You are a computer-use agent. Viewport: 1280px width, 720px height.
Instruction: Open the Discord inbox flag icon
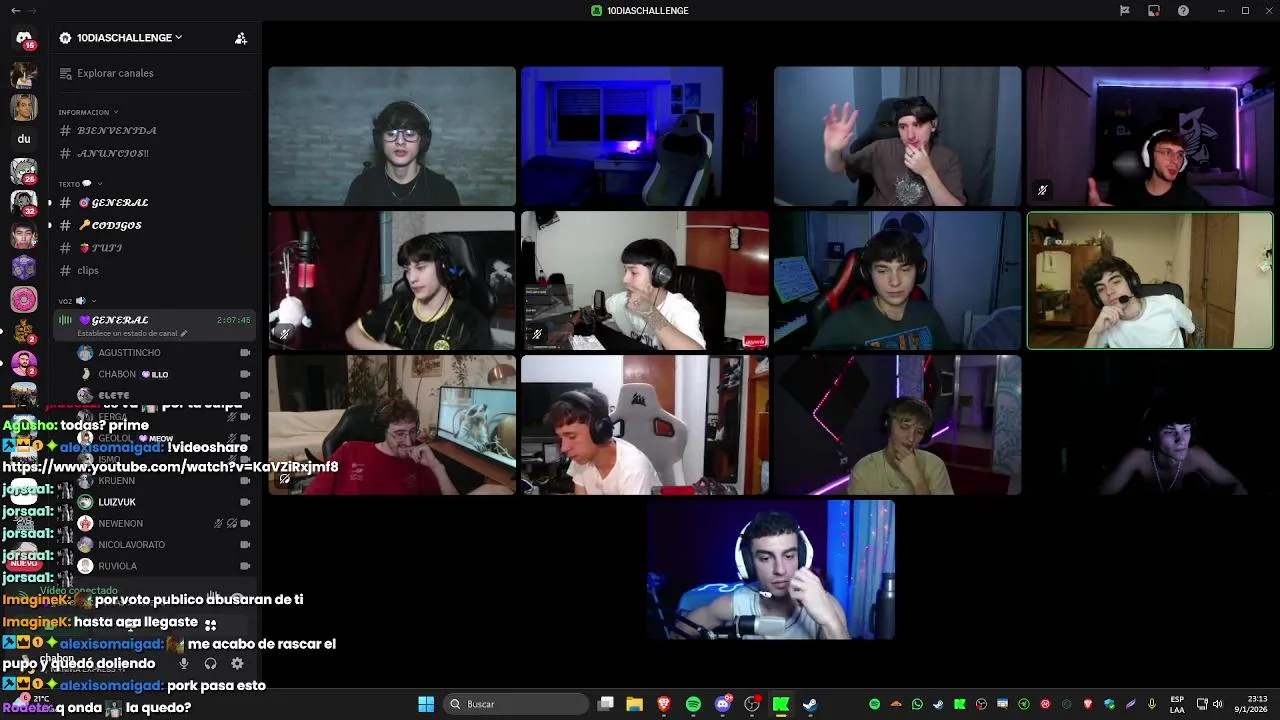(1124, 10)
